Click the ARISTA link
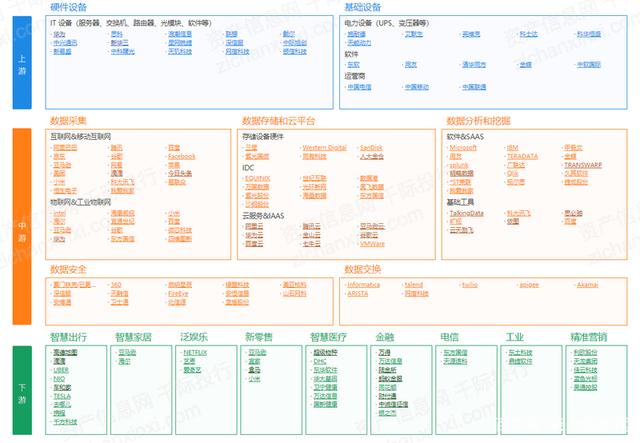640x443 pixels. pos(358,294)
